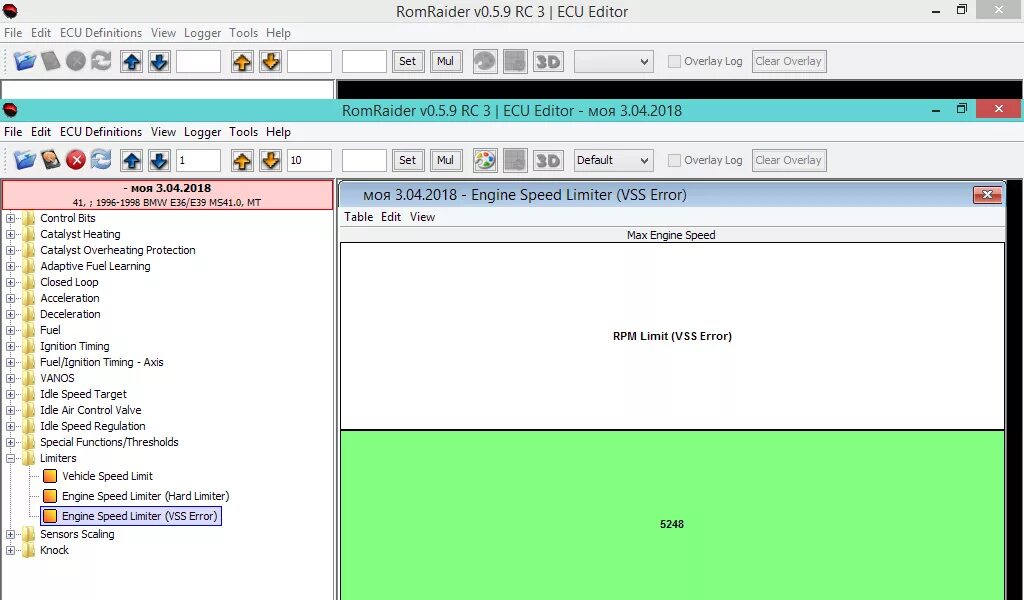Screen dimensions: 1024x600
Task: Click greyed refresh icon in background window toolbar
Action: [x=101, y=61]
